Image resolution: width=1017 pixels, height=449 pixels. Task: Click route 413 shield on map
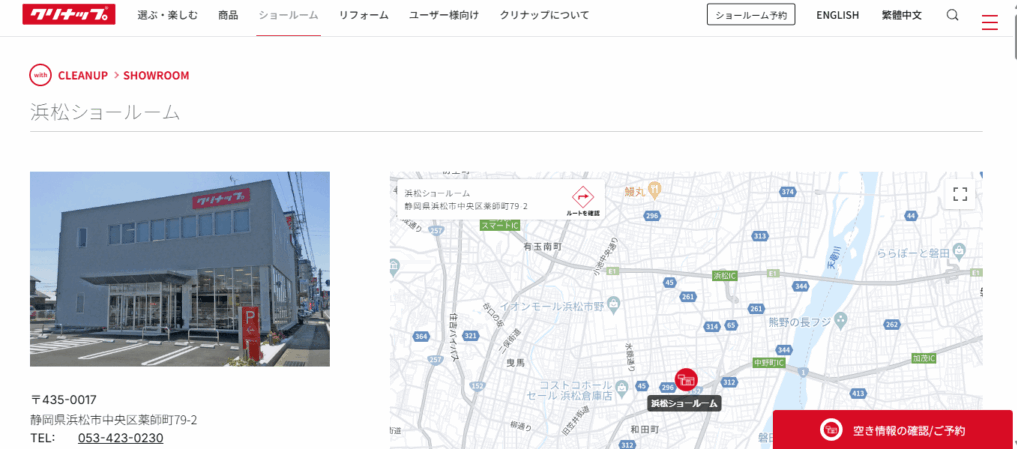858,393
